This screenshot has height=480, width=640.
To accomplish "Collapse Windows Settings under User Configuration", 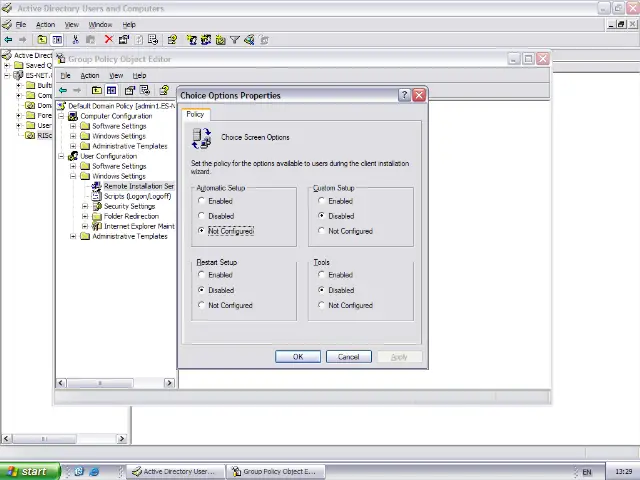I will 73,176.
